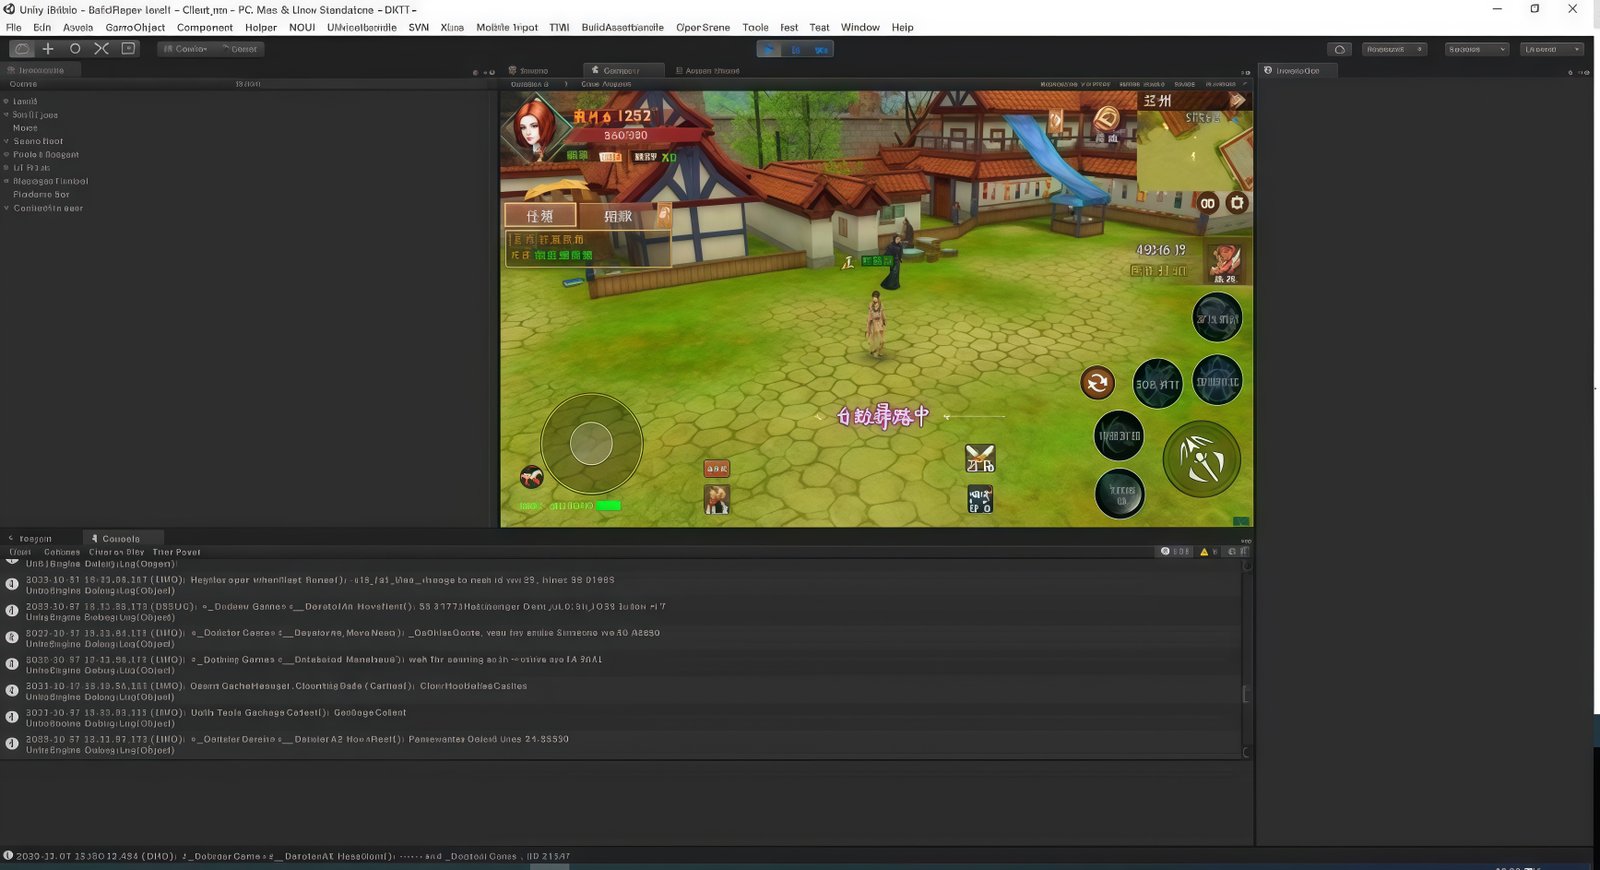This screenshot has height=870, width=1600.
Task: Select the Scale tool cross icon
Action: pyautogui.click(x=101, y=49)
